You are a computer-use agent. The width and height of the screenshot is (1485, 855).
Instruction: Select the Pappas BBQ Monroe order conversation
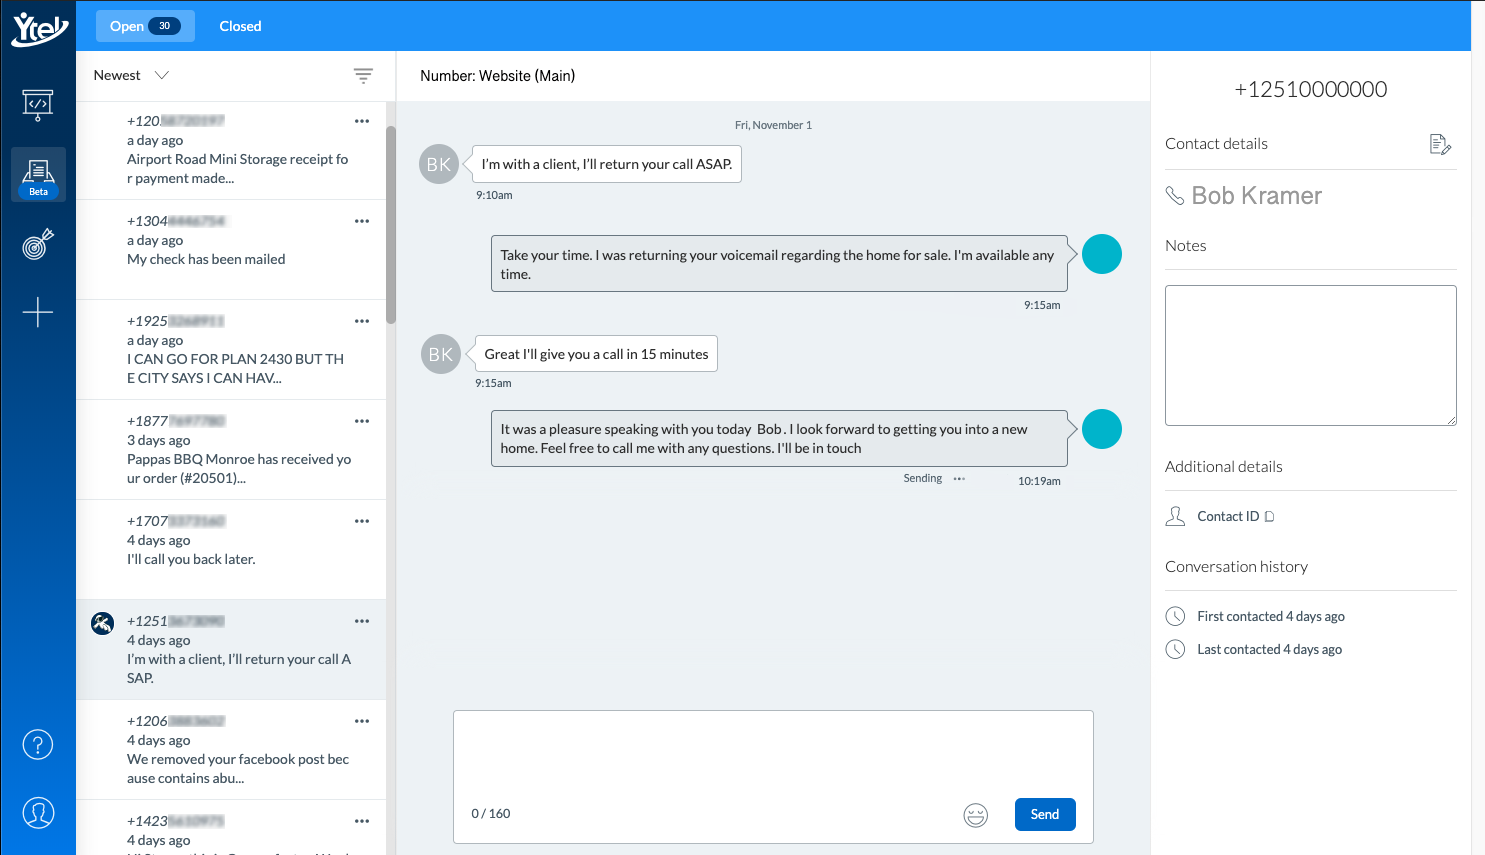pos(238,450)
